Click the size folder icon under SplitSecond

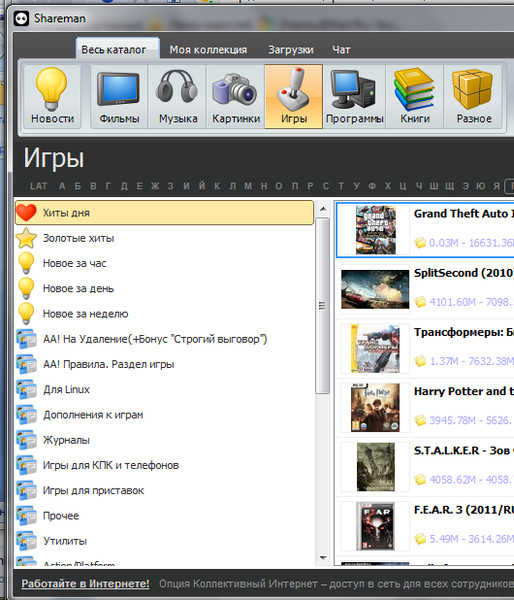point(420,302)
